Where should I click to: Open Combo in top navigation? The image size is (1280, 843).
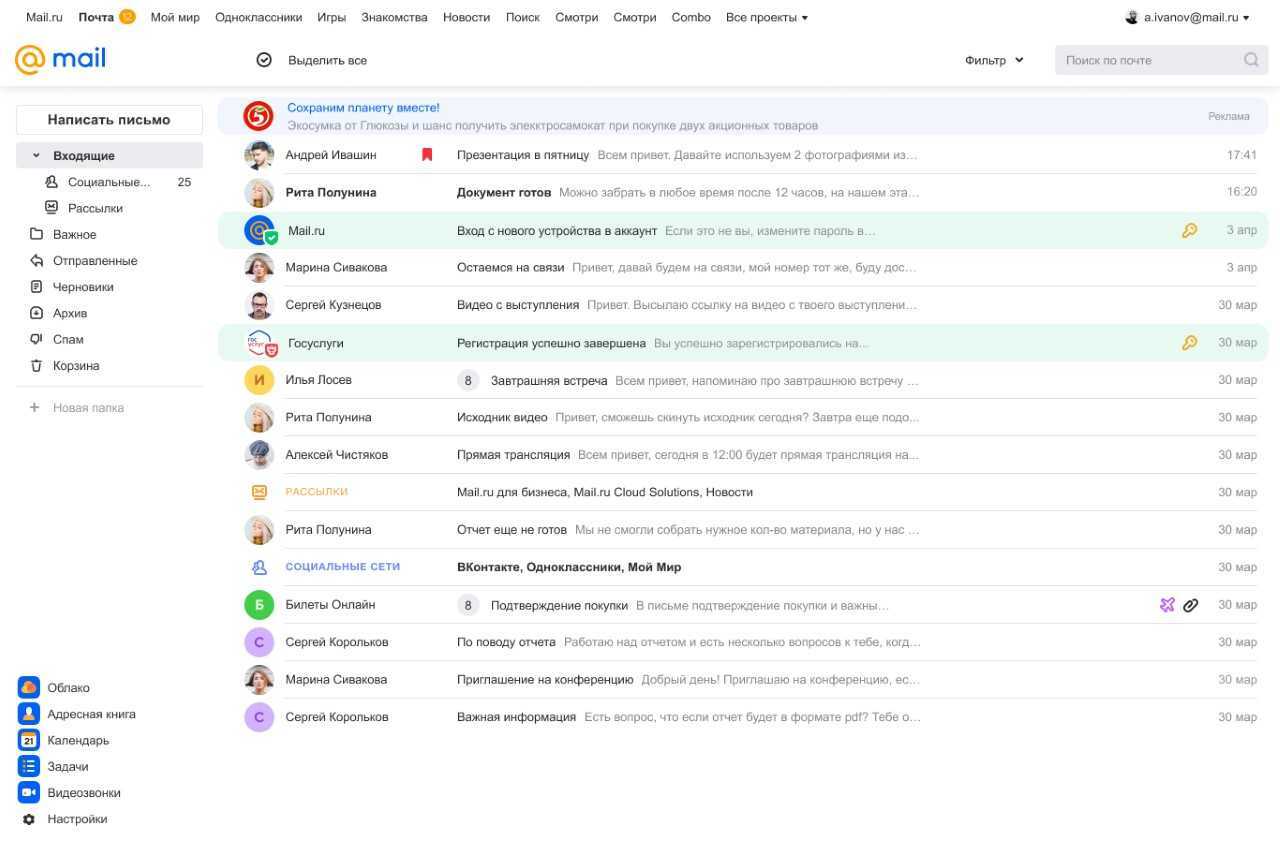[691, 17]
